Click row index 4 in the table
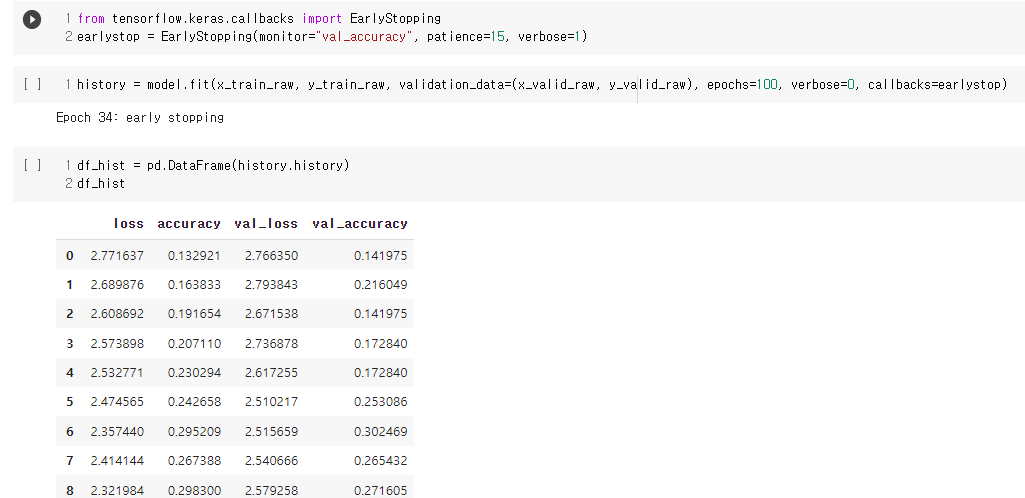This screenshot has width=1025, height=498. click(x=70, y=373)
